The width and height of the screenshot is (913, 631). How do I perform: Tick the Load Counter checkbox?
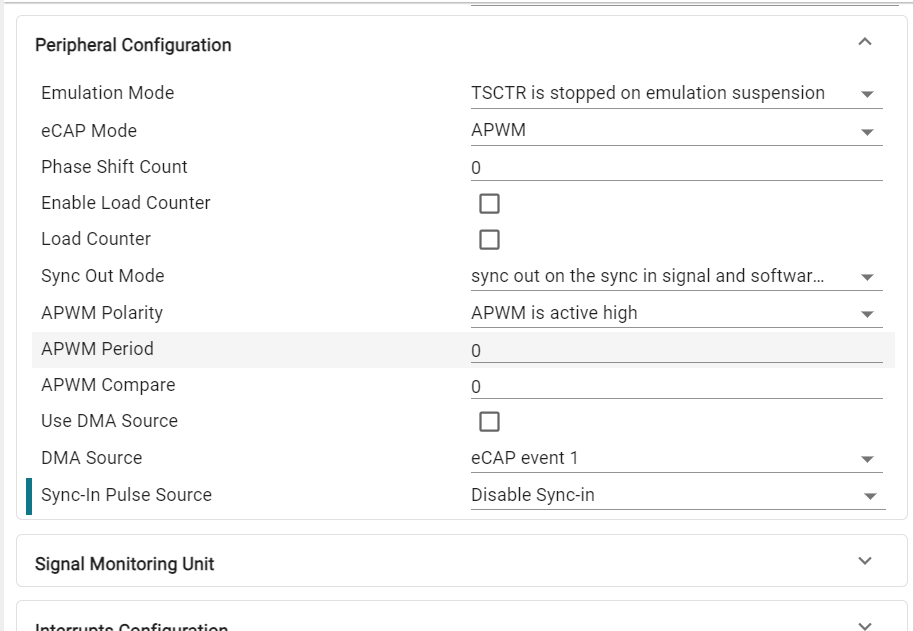click(489, 240)
